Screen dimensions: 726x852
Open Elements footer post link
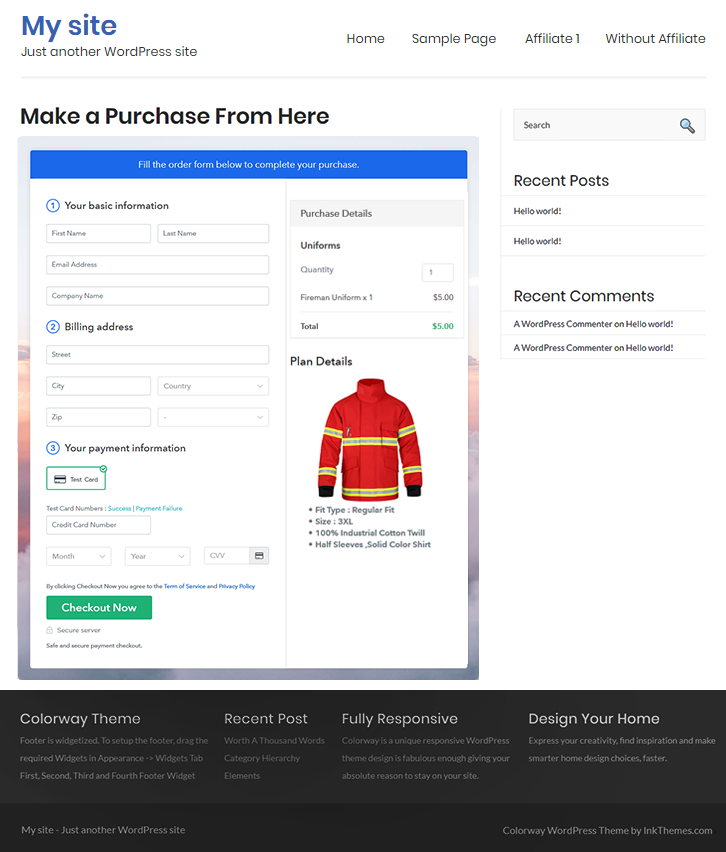coord(242,776)
